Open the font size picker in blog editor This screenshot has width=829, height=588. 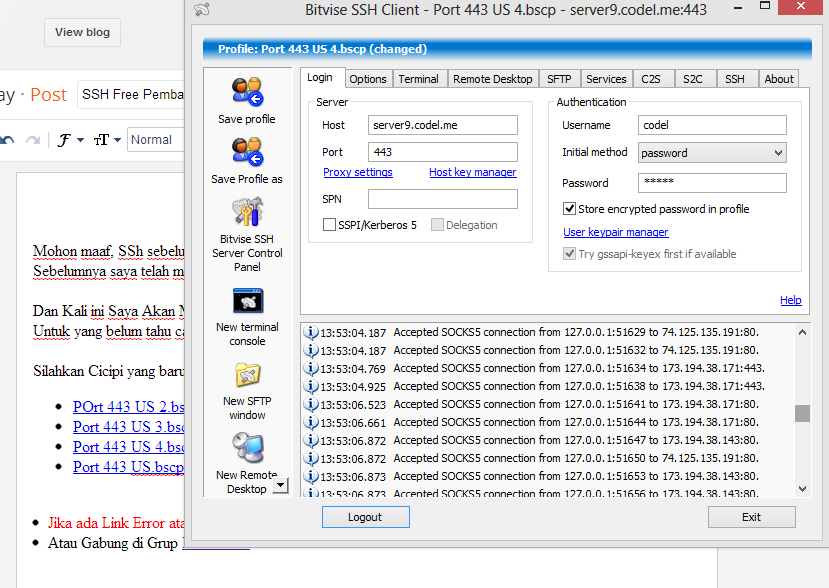107,140
